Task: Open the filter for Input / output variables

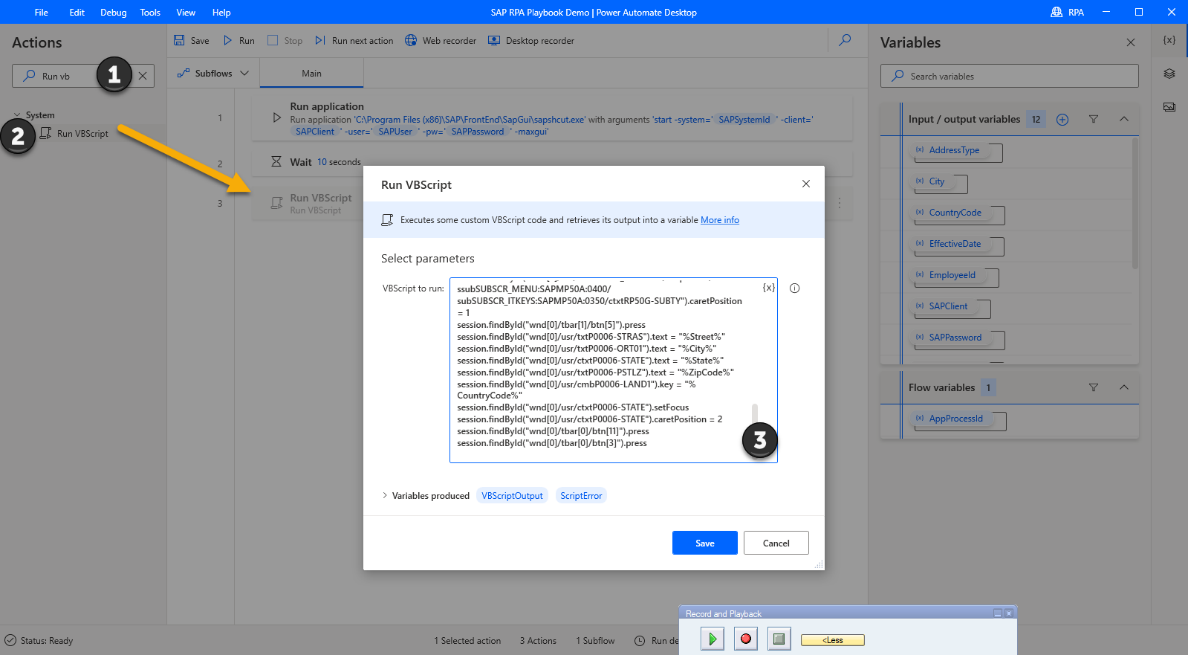Action: tap(1092, 118)
